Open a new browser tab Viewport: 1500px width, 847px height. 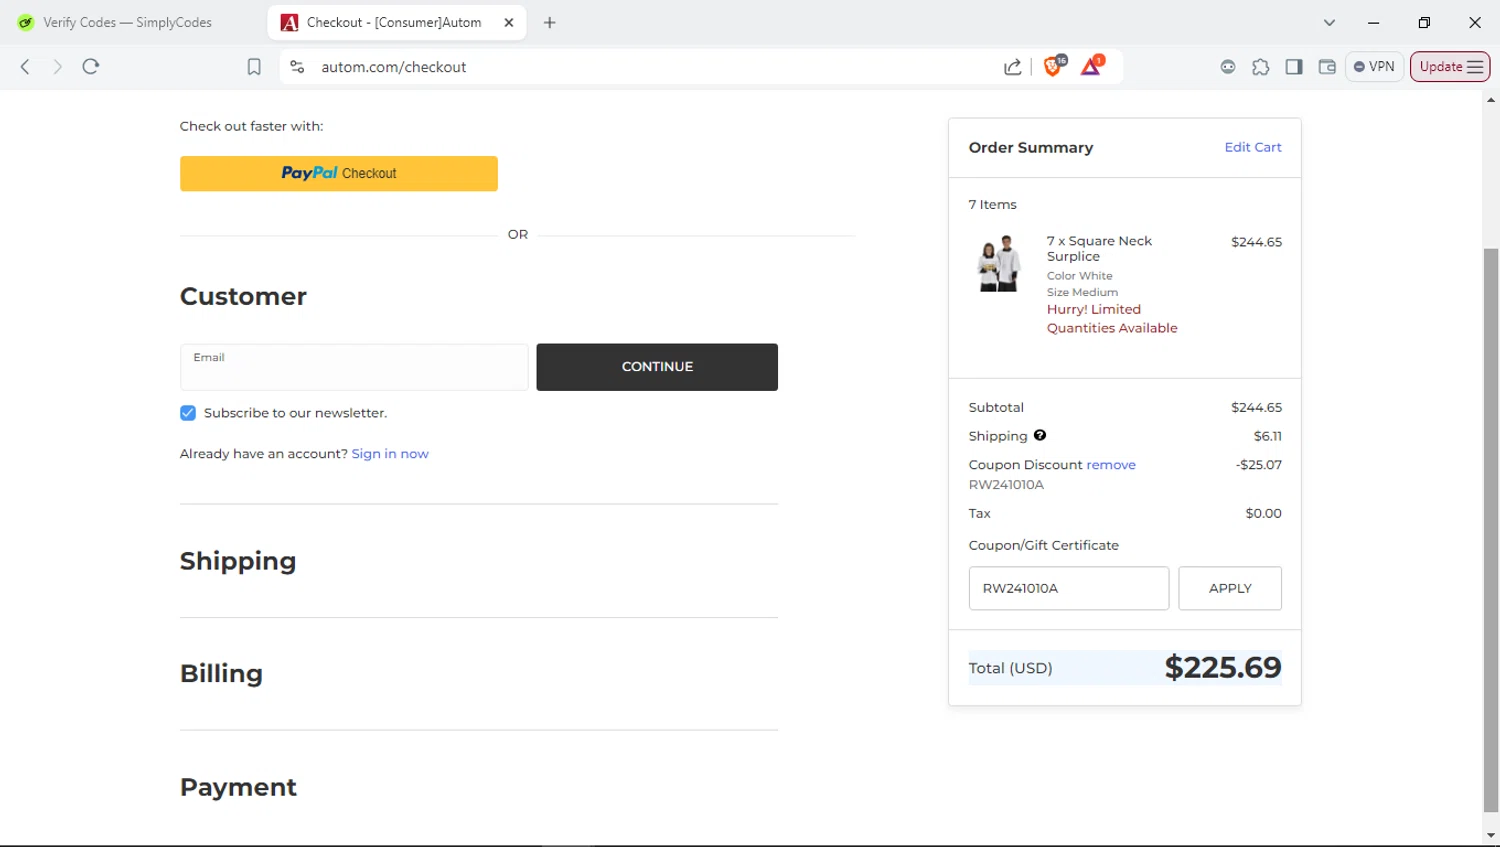point(550,22)
